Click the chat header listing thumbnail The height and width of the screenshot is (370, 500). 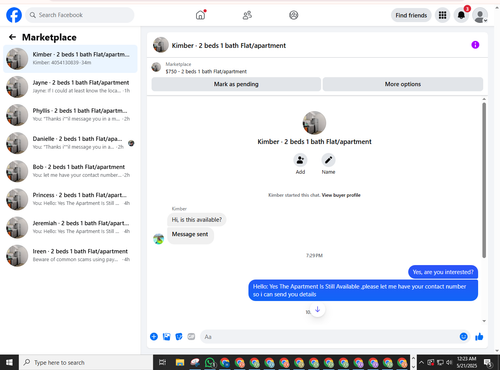pyautogui.click(x=161, y=45)
